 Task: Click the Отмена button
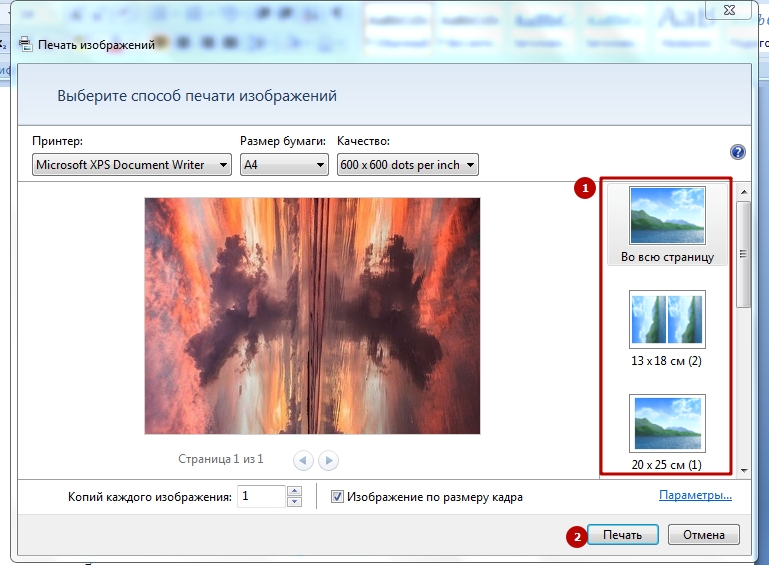(x=703, y=535)
